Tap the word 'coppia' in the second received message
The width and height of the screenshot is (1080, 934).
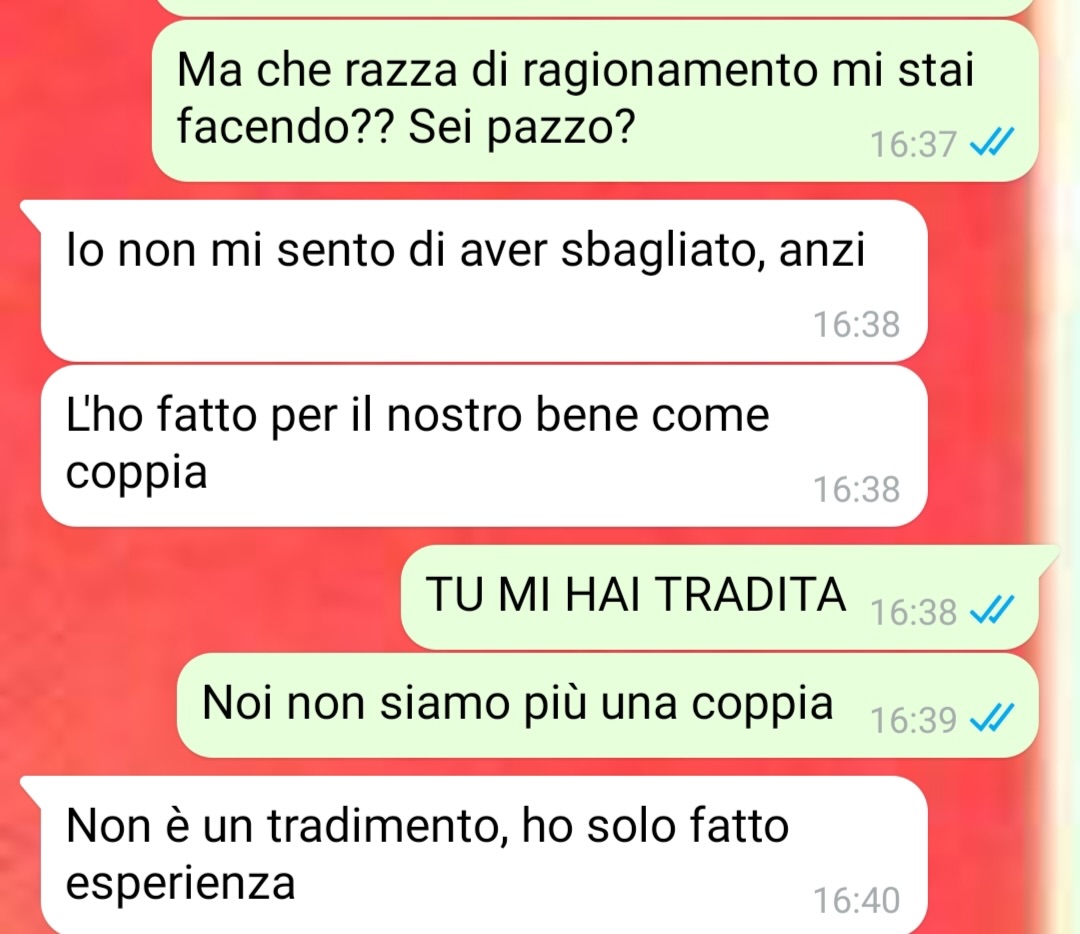point(136,475)
